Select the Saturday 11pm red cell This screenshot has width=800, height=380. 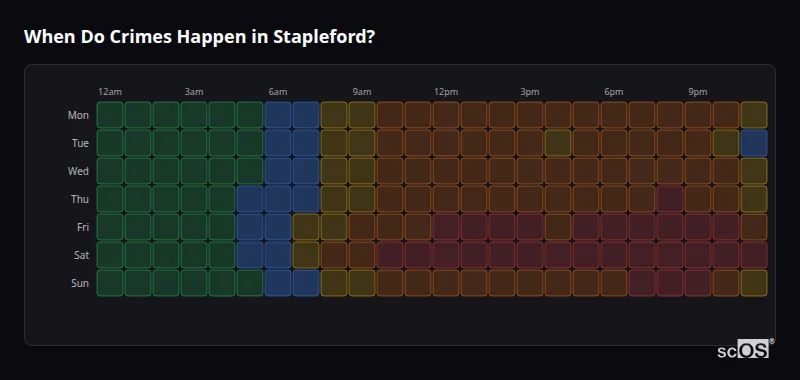tap(754, 255)
